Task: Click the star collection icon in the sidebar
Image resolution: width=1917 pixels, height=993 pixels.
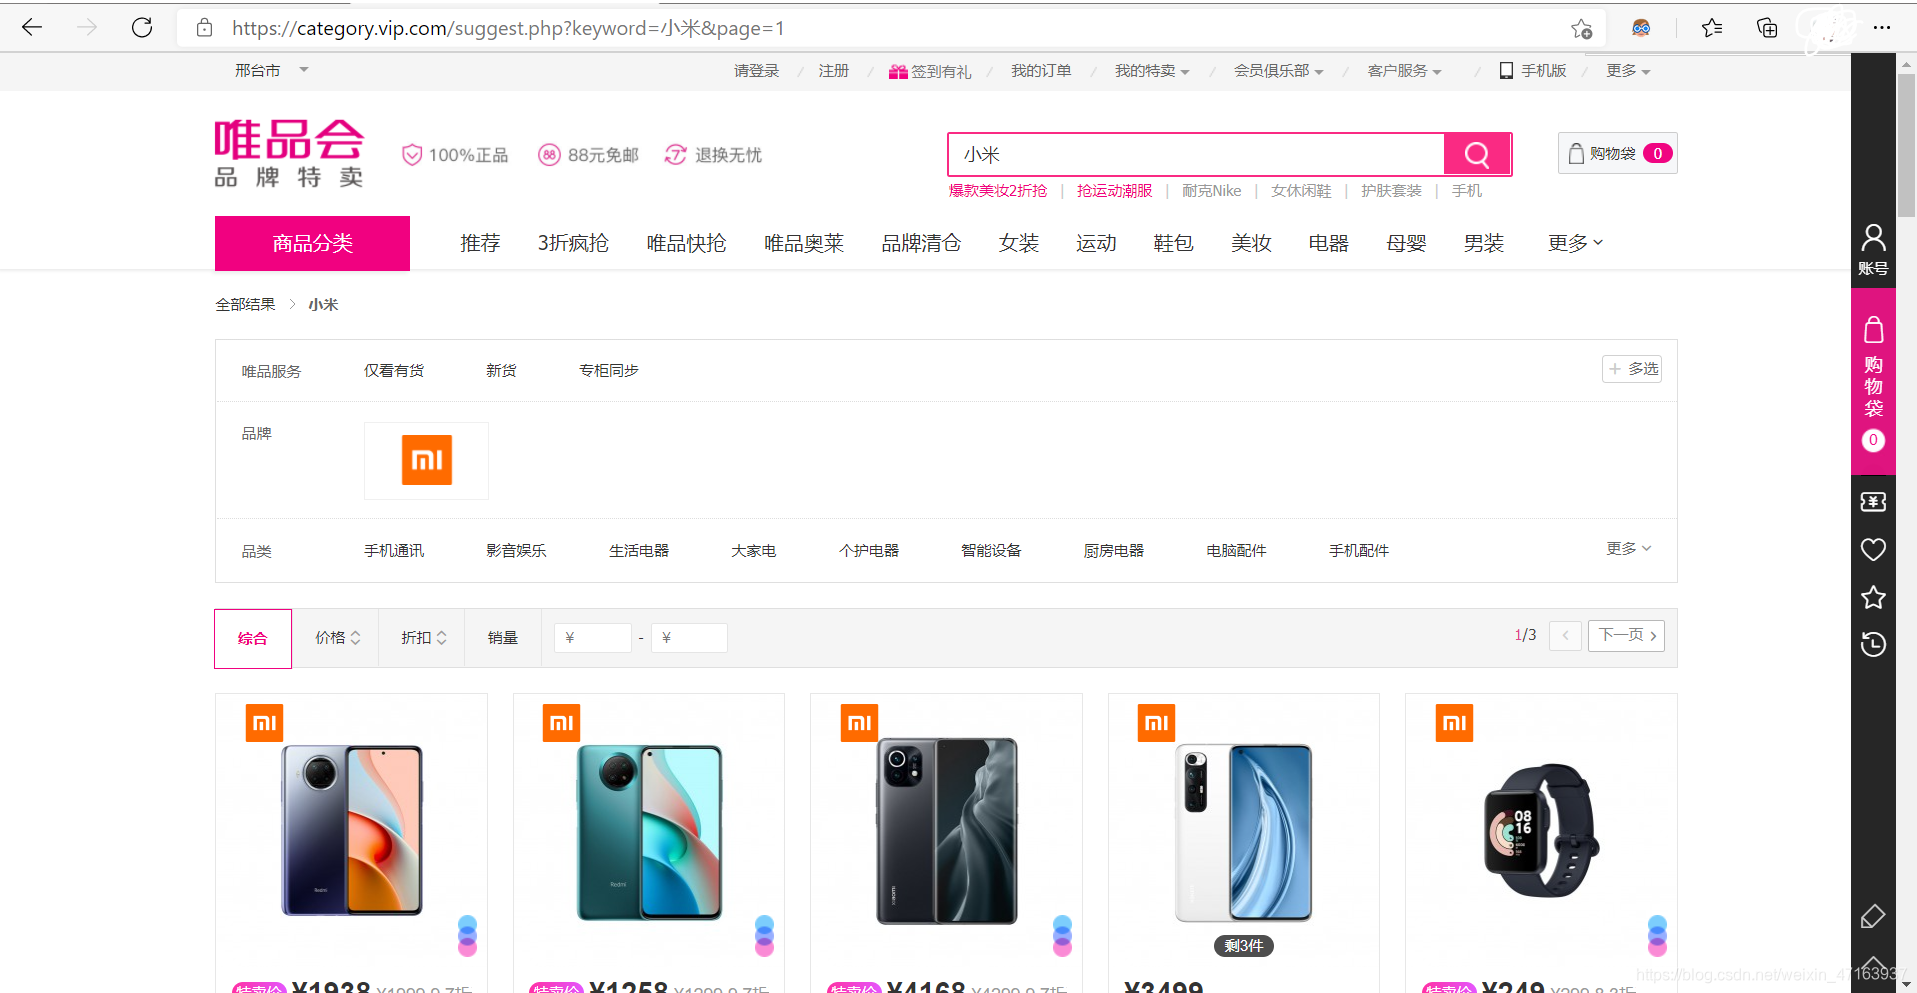Action: coord(1873,598)
